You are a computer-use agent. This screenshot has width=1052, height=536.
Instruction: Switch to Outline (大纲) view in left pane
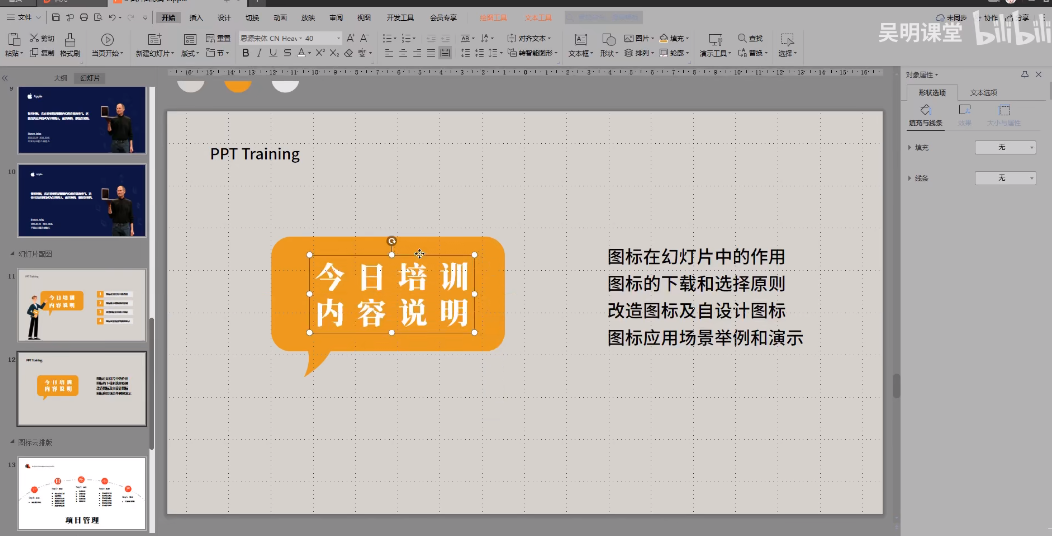pos(60,78)
